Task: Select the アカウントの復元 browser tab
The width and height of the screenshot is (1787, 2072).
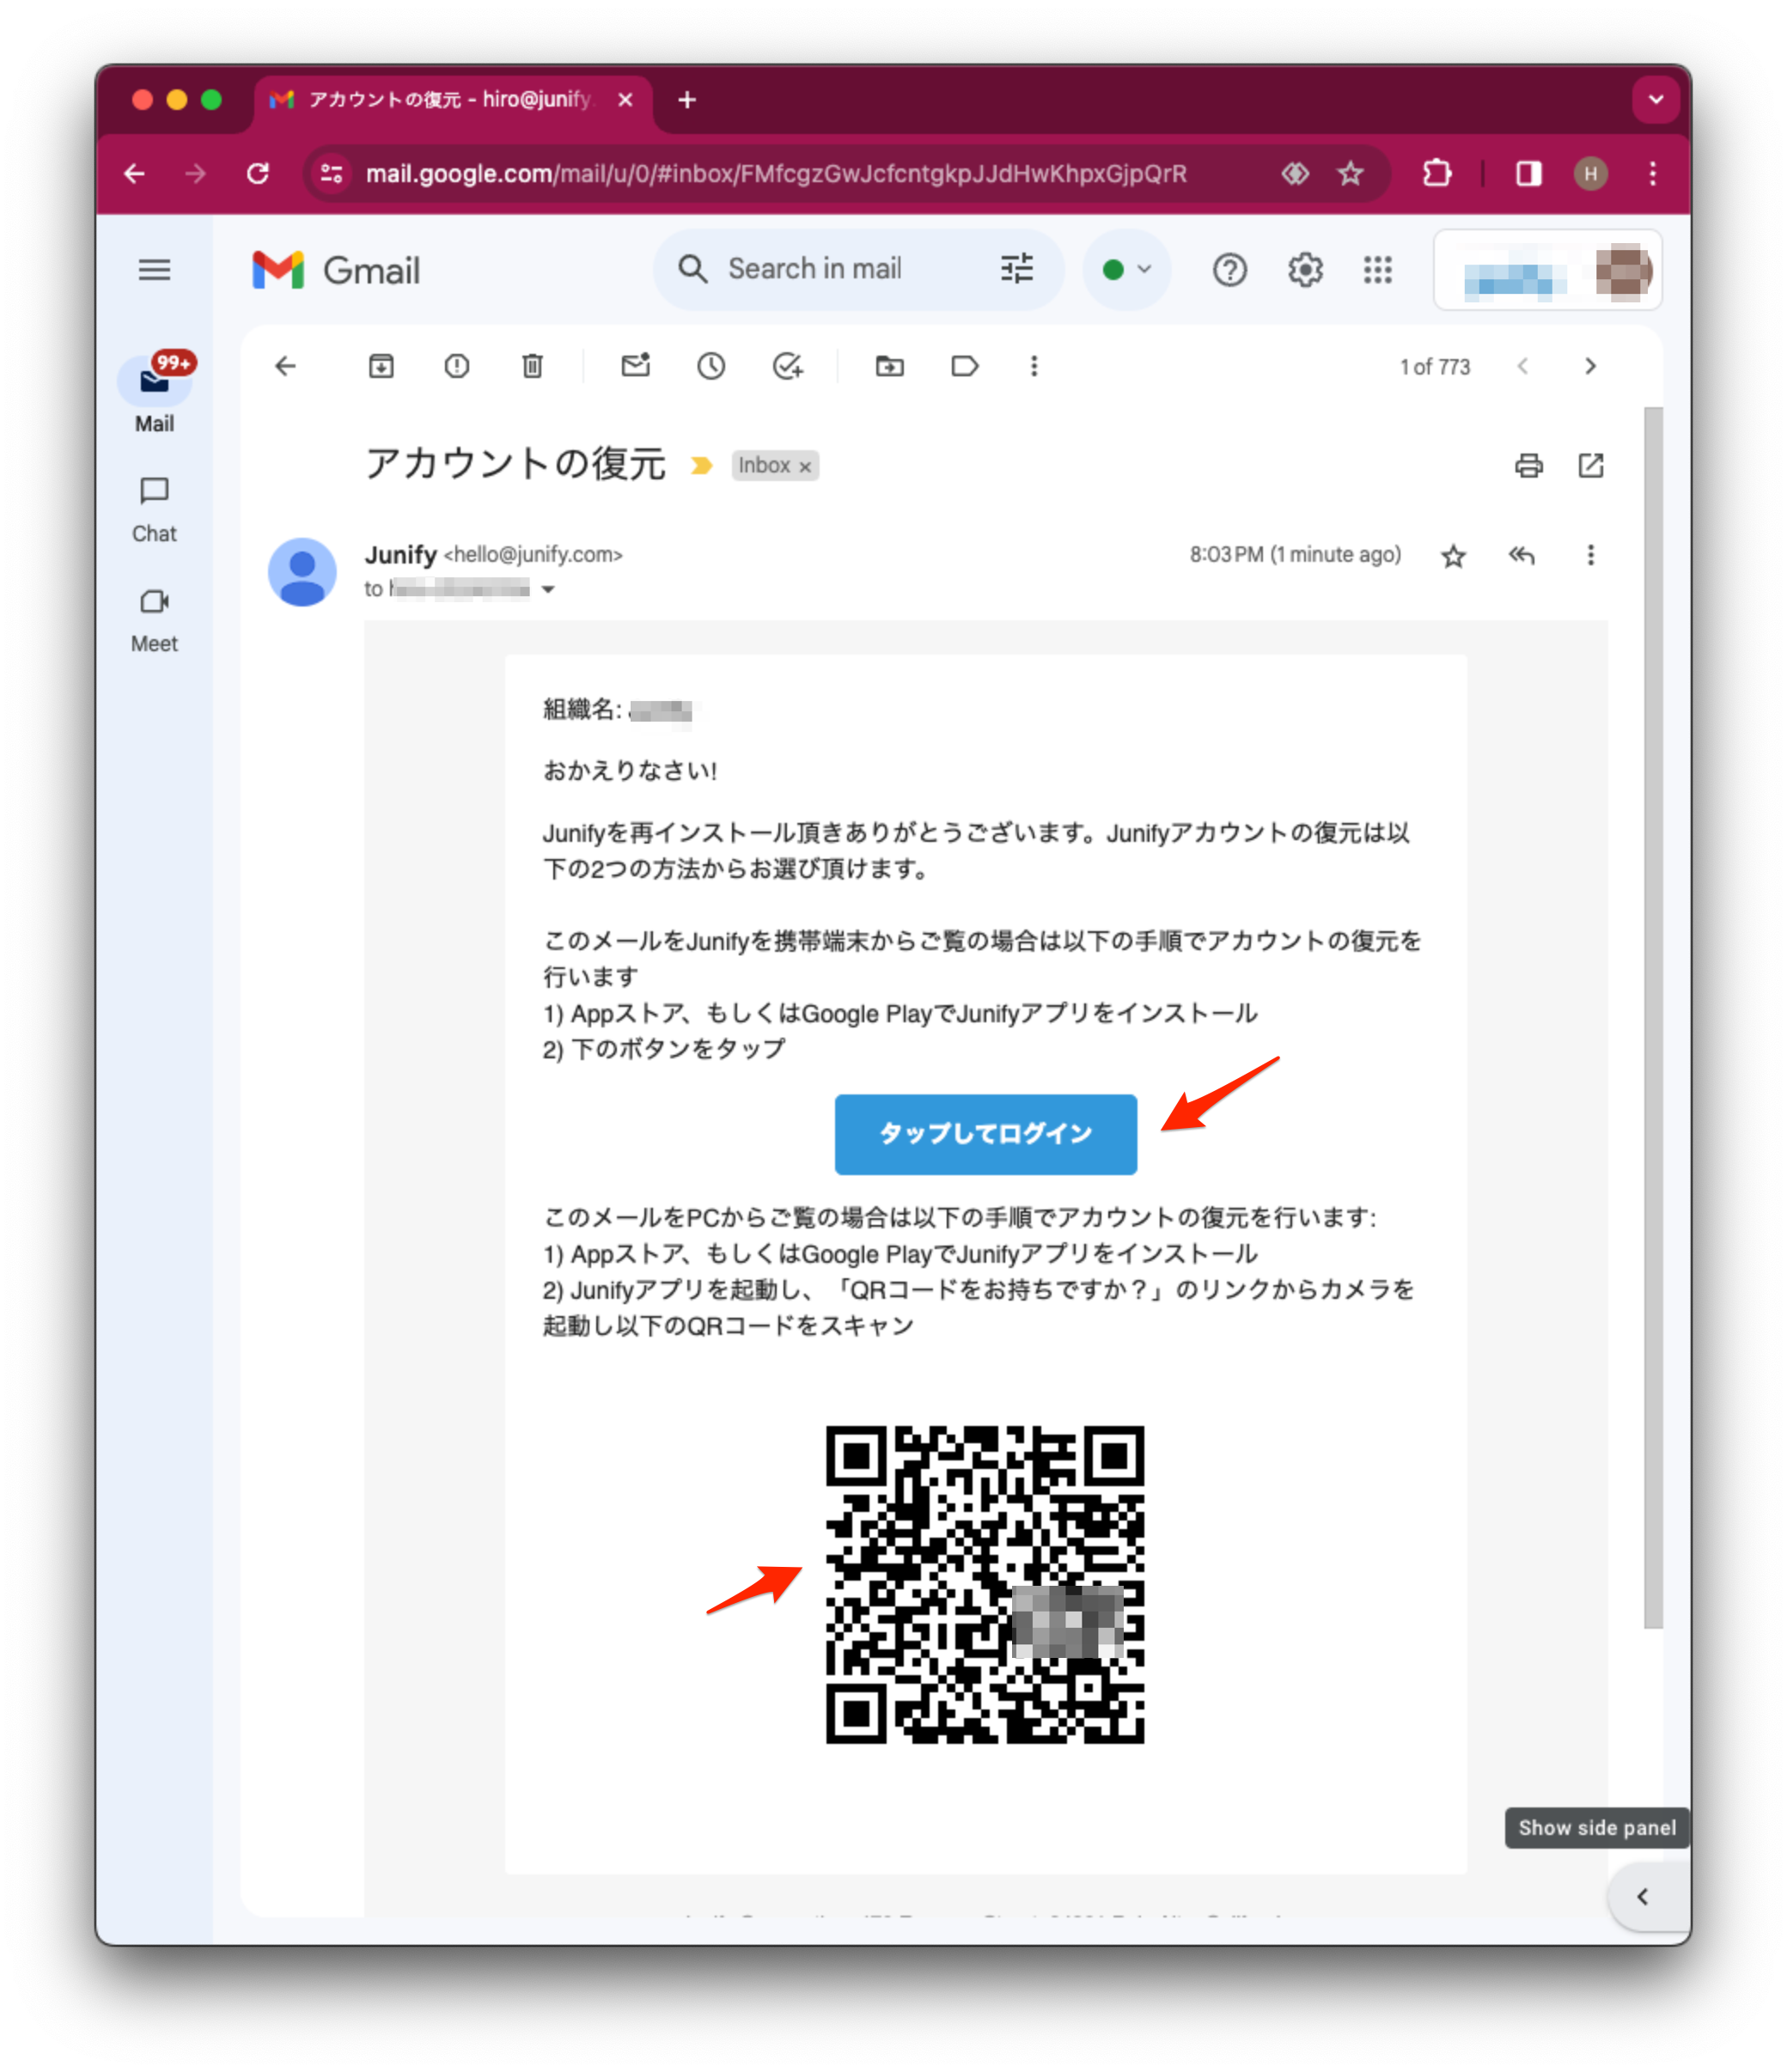Action: click(453, 100)
